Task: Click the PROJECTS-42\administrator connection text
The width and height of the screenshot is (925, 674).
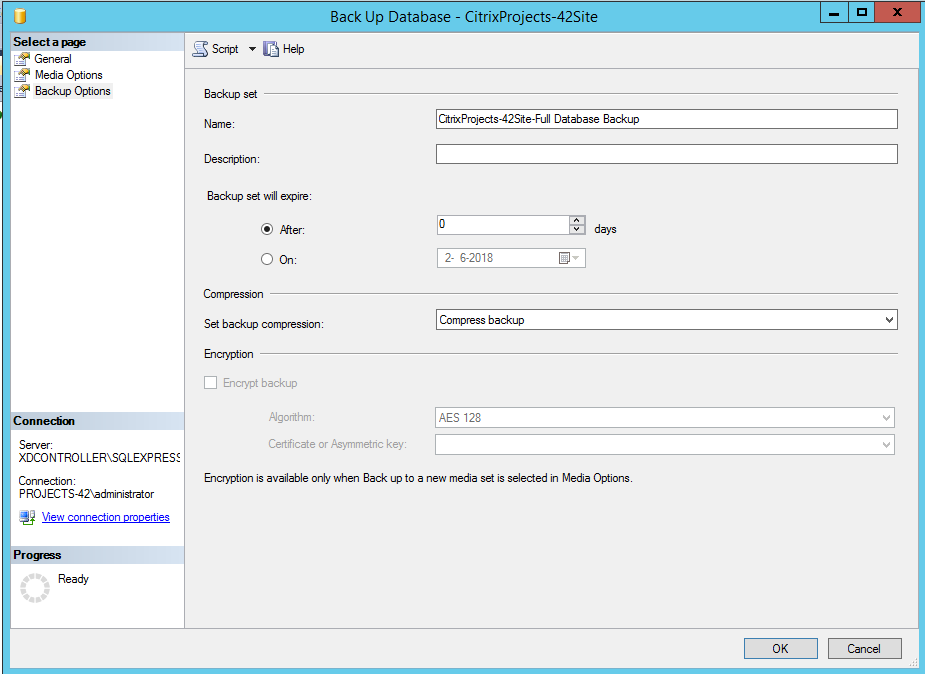Action: pyautogui.click(x=86, y=494)
